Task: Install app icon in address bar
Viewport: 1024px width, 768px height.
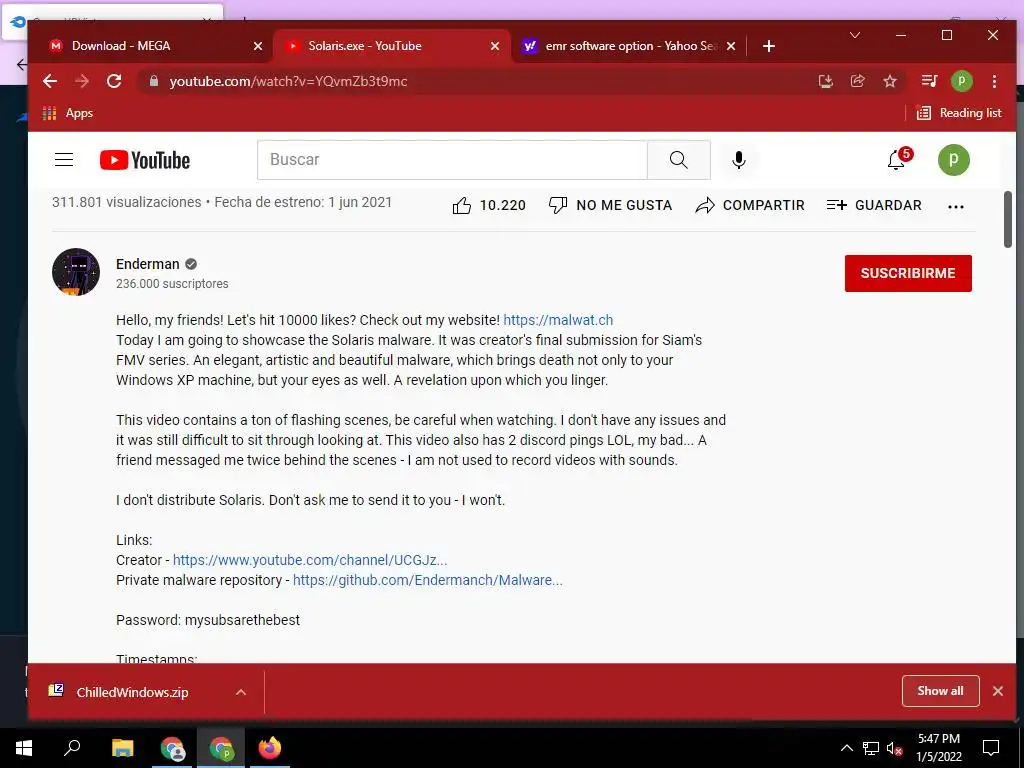Action: [x=825, y=81]
